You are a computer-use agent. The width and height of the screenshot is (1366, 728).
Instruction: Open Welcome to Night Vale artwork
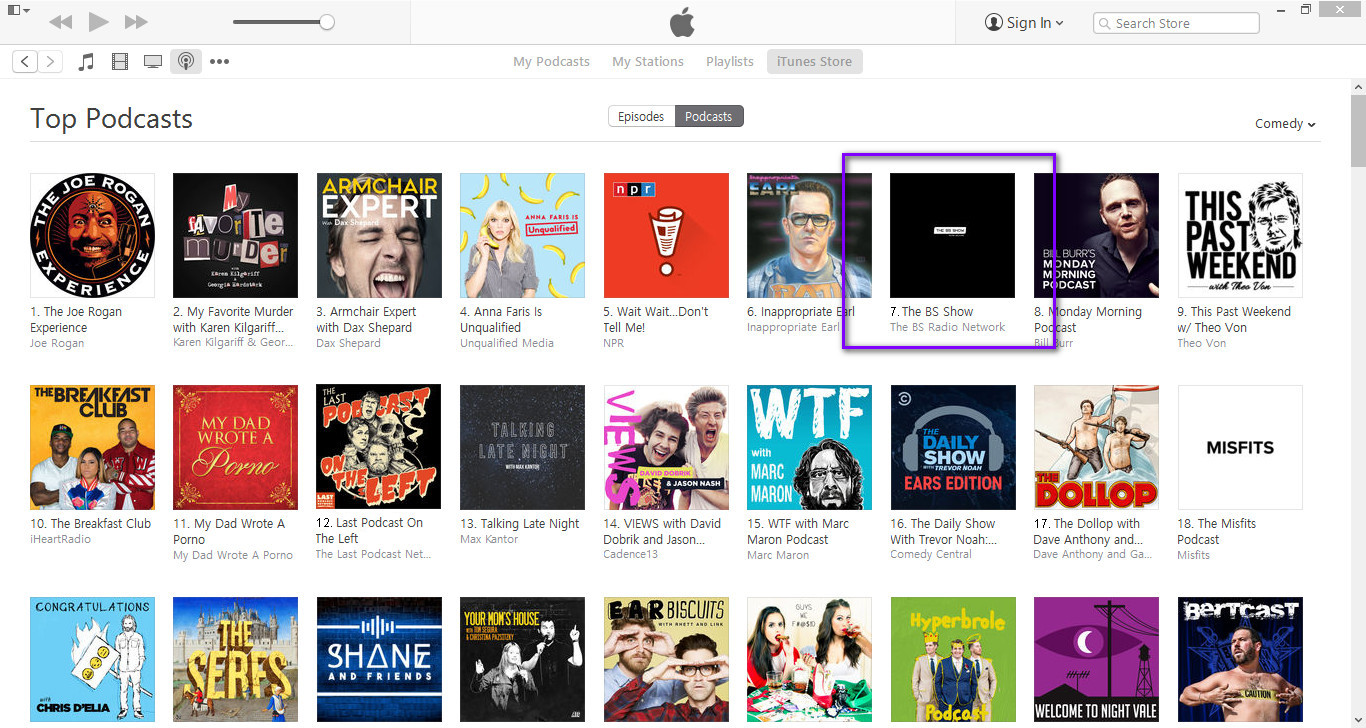(1097, 660)
